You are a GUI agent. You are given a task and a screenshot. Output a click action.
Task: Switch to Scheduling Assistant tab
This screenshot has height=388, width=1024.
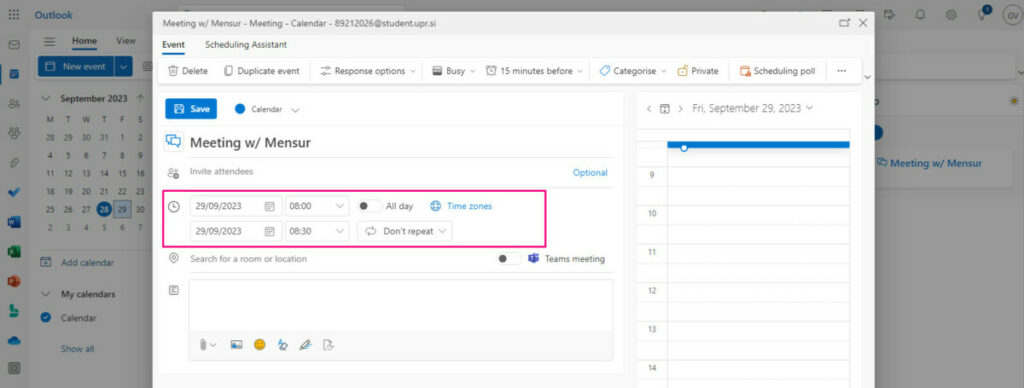tap(246, 45)
